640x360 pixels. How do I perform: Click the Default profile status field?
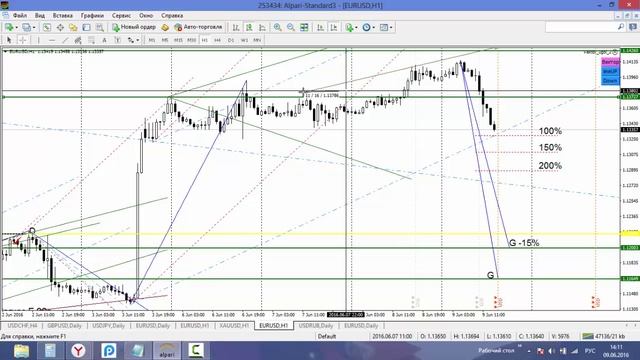click(327, 336)
